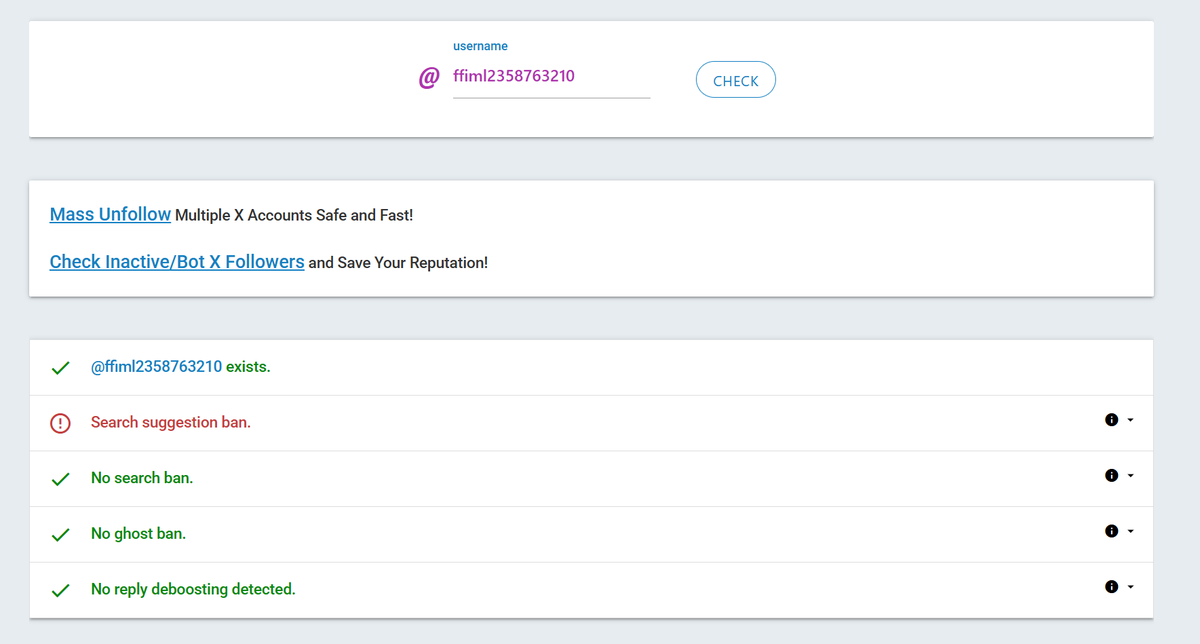1200x644 pixels.
Task: Open the Mass Unfollow link
Action: click(110, 214)
